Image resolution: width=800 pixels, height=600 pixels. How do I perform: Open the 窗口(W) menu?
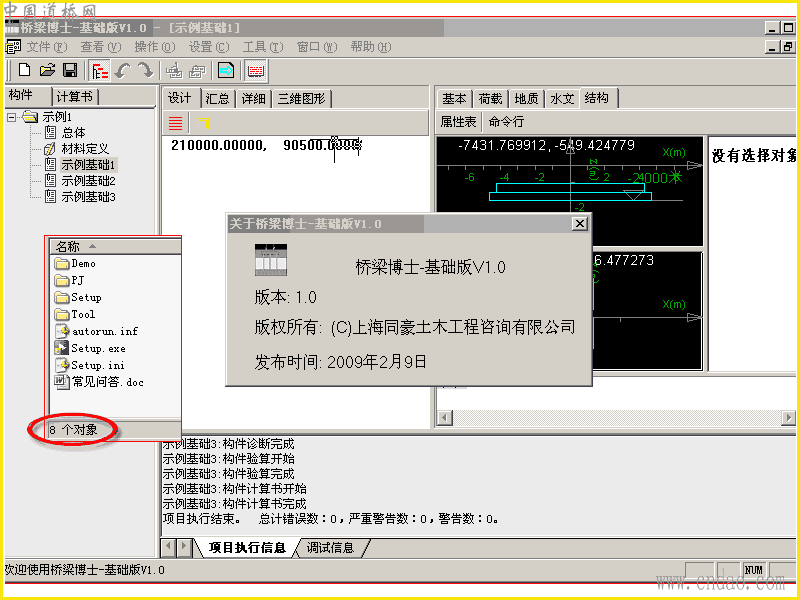coord(317,47)
